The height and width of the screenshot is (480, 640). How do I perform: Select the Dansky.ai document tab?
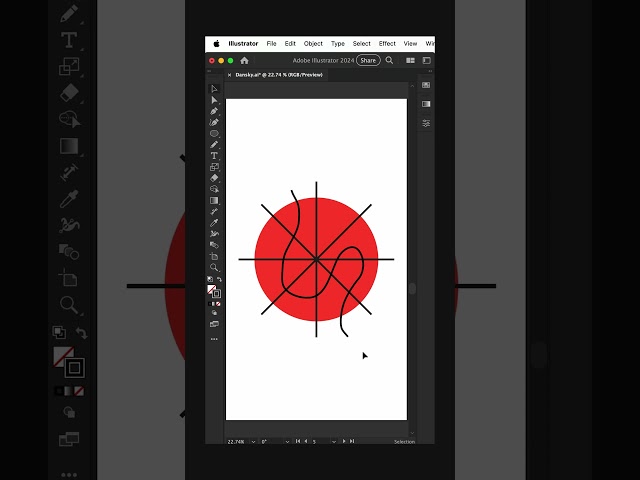[x=279, y=75]
